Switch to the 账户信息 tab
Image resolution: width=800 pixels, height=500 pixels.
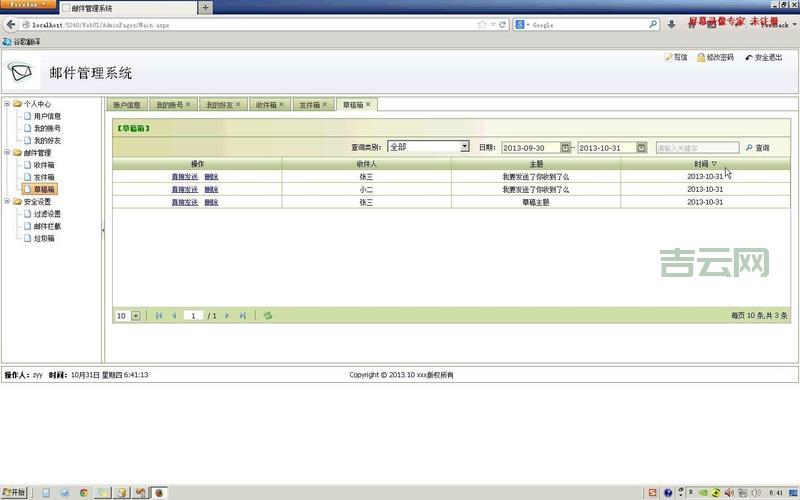(126, 105)
